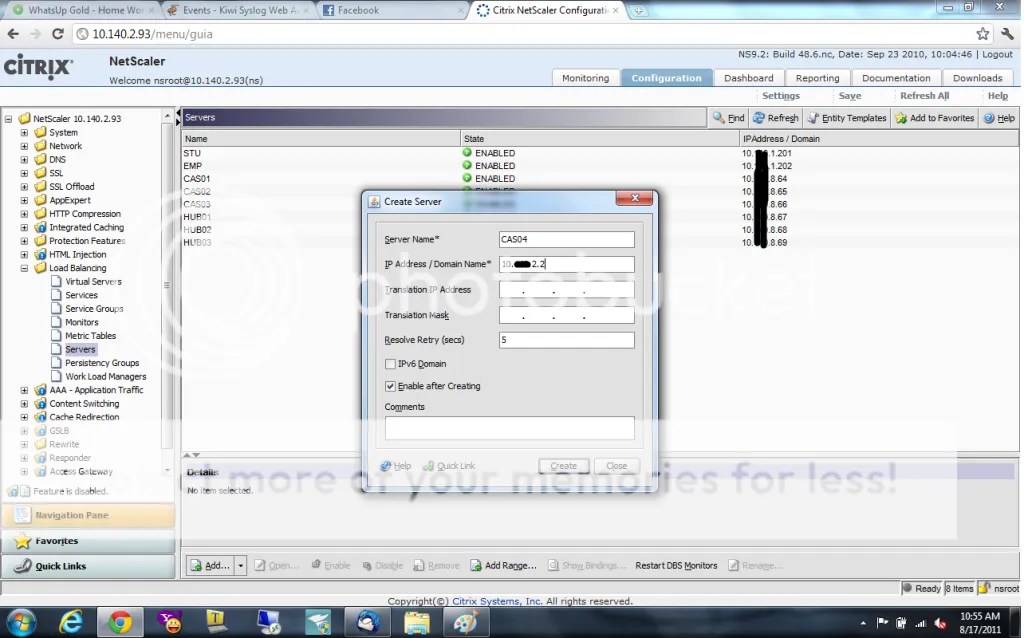
Task: Toggle Restart DBS Monitors
Action: tap(676, 565)
